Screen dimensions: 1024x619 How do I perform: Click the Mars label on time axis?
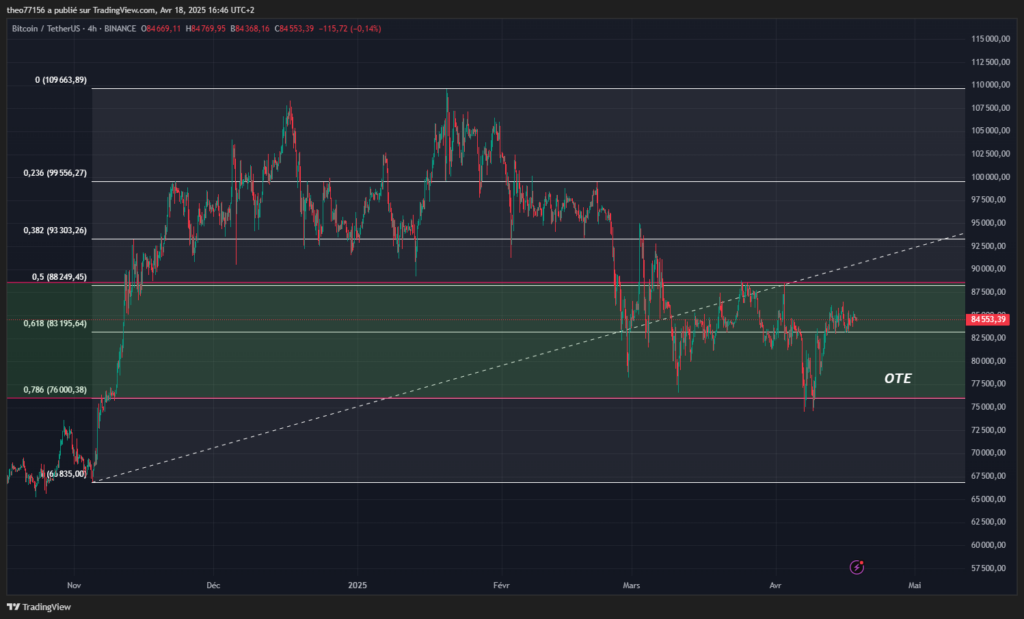630,584
